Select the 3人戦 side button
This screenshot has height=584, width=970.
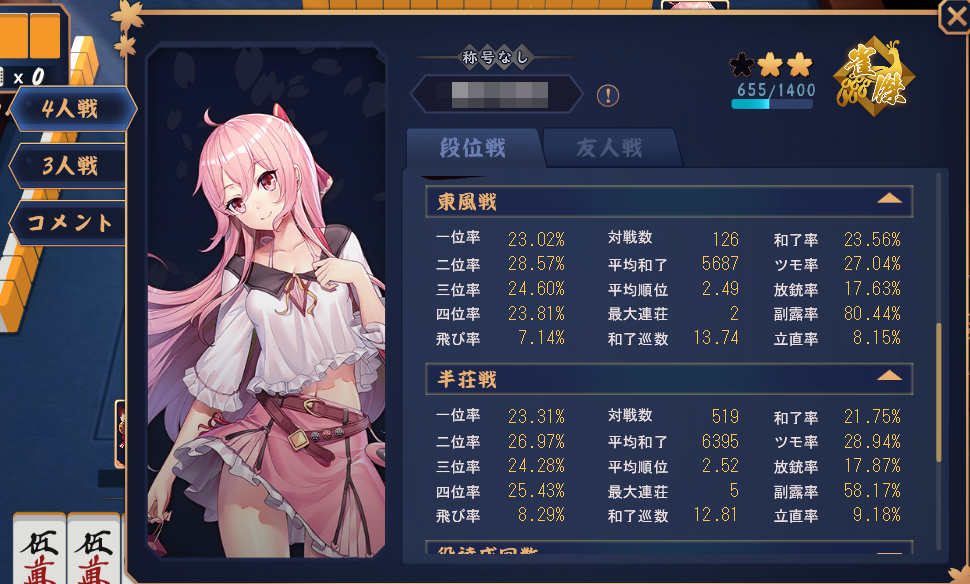click(68, 166)
